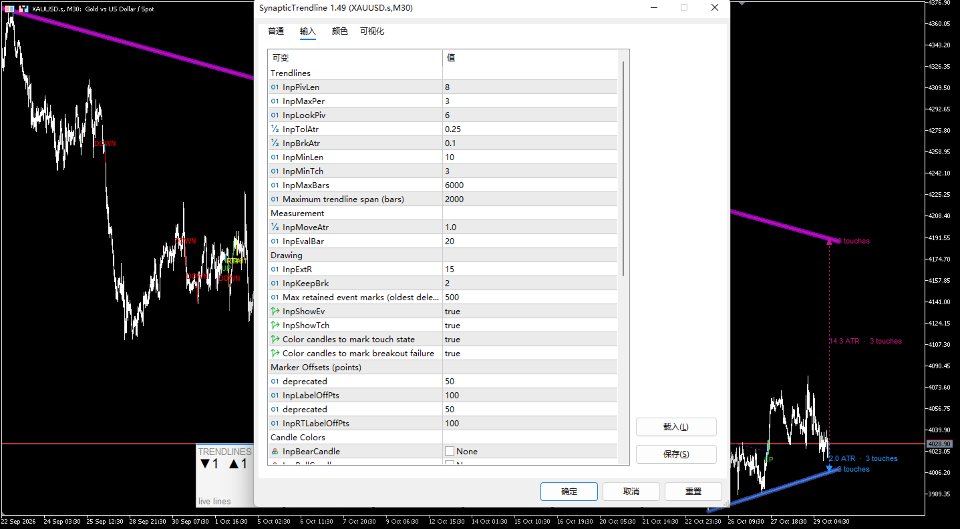The width and height of the screenshot is (960, 529).
Task: Click the 2.0 ATR · 3 touches chart label
Action: pos(863,458)
